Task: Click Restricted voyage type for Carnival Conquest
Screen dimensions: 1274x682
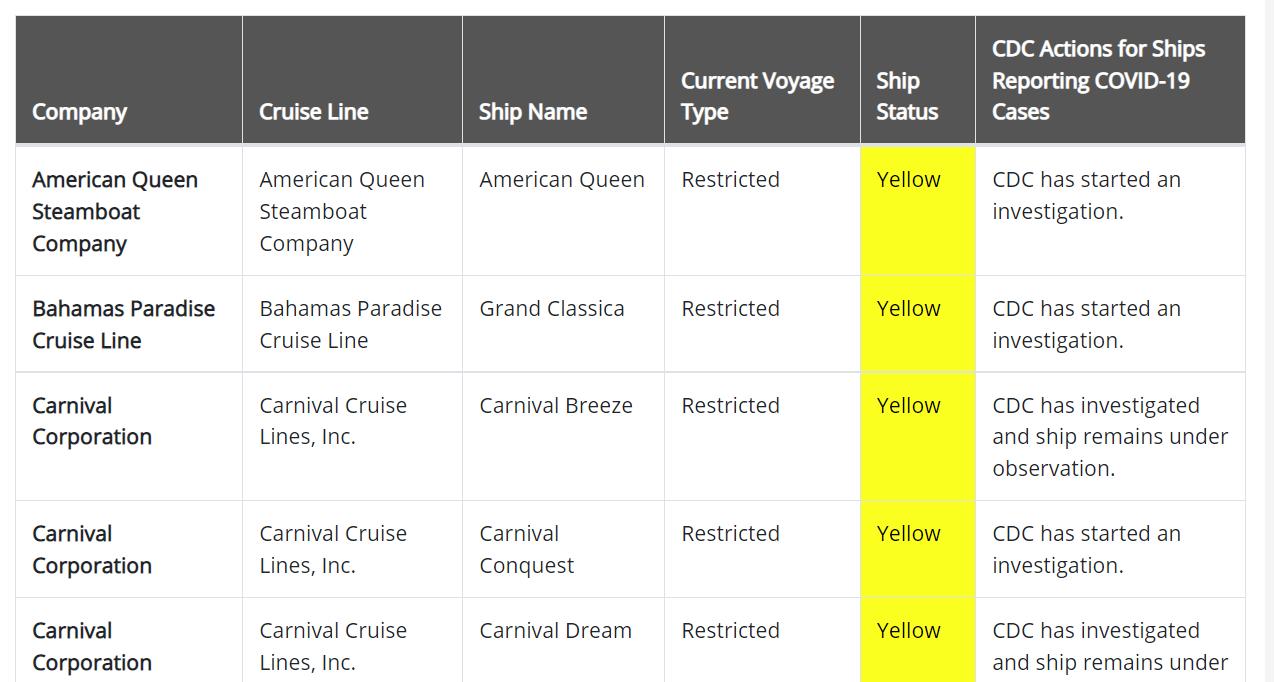Action: 731,534
